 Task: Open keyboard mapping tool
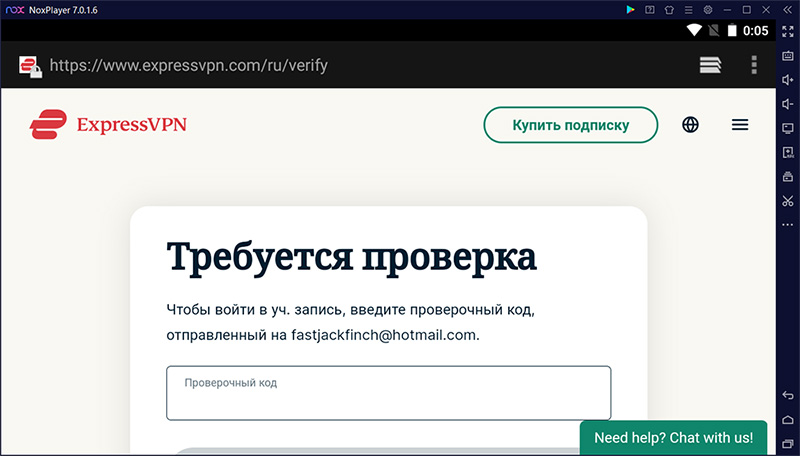tap(788, 56)
